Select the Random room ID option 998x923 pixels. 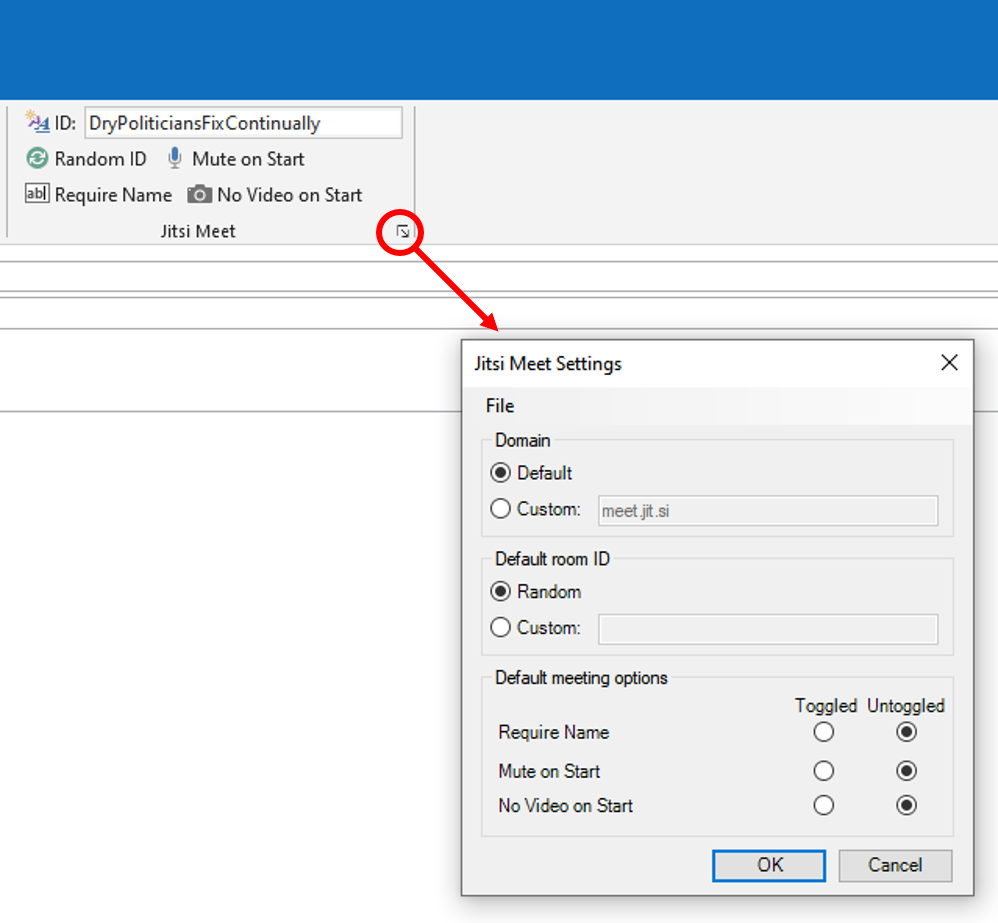(x=500, y=591)
